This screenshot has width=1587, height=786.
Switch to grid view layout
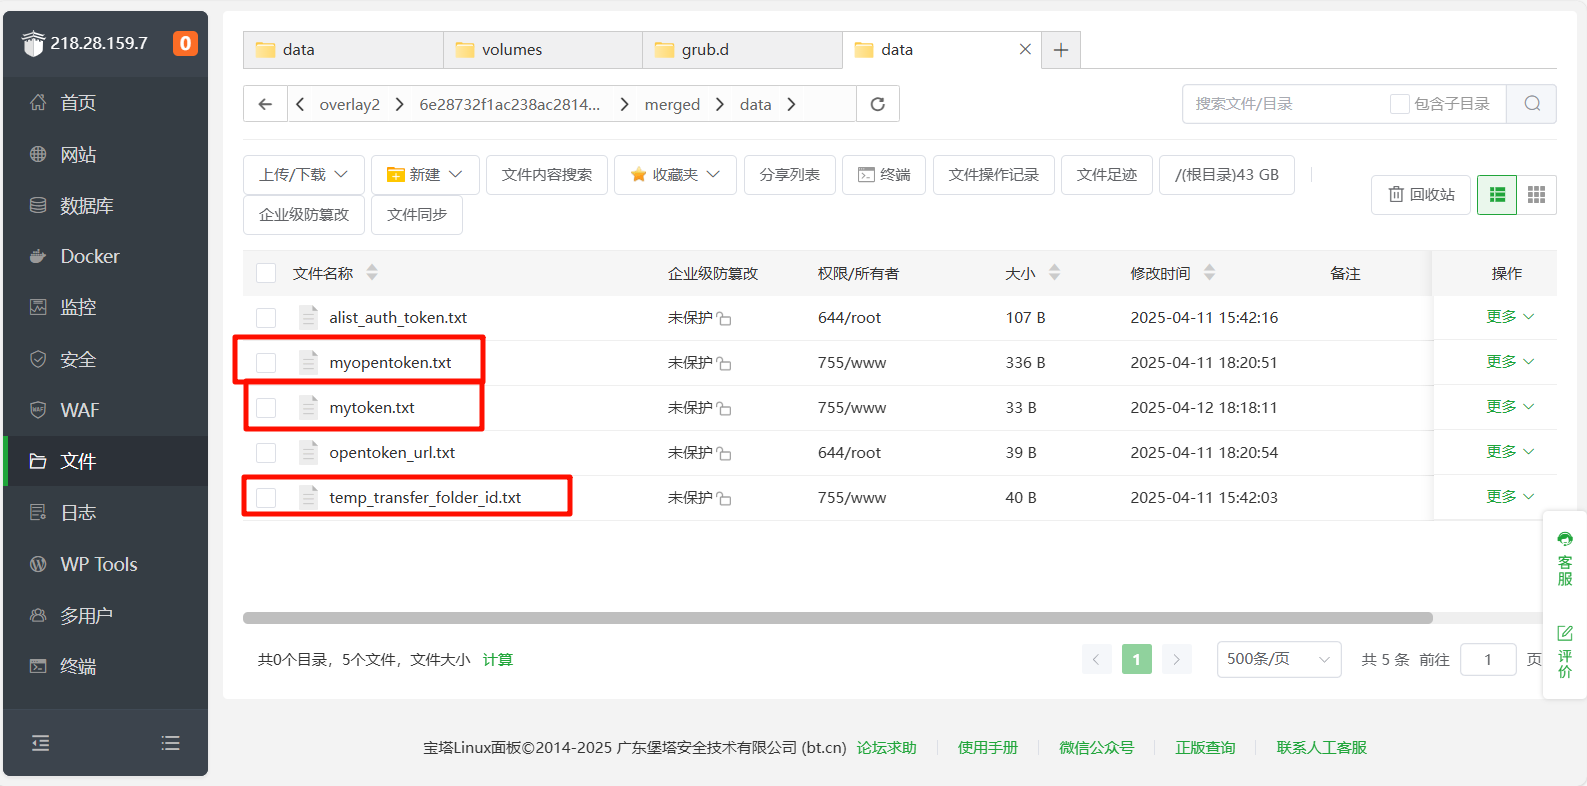pyautogui.click(x=1537, y=195)
